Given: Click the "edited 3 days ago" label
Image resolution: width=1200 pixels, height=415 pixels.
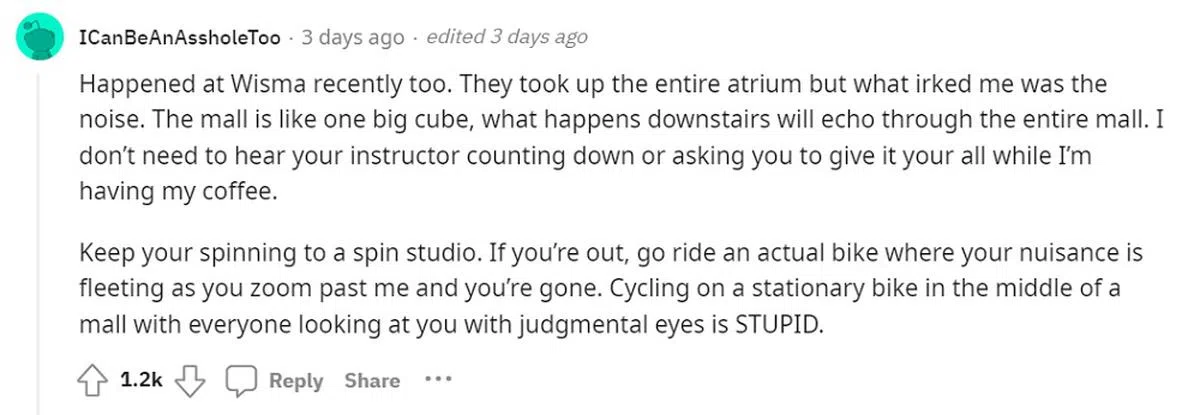Looking at the screenshot, I should [507, 38].
